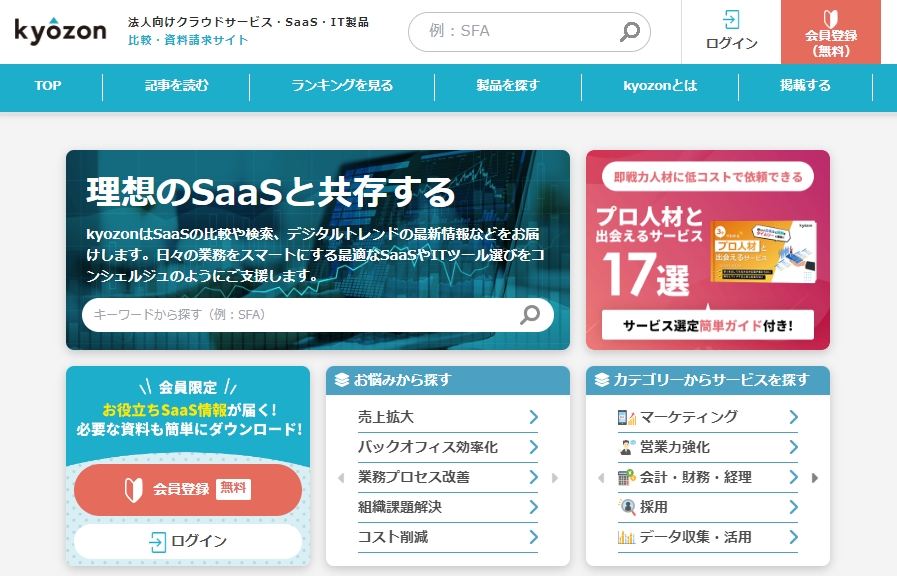Click the header 会員登録(無料) button
This screenshot has height=576, width=897.
[831, 32]
